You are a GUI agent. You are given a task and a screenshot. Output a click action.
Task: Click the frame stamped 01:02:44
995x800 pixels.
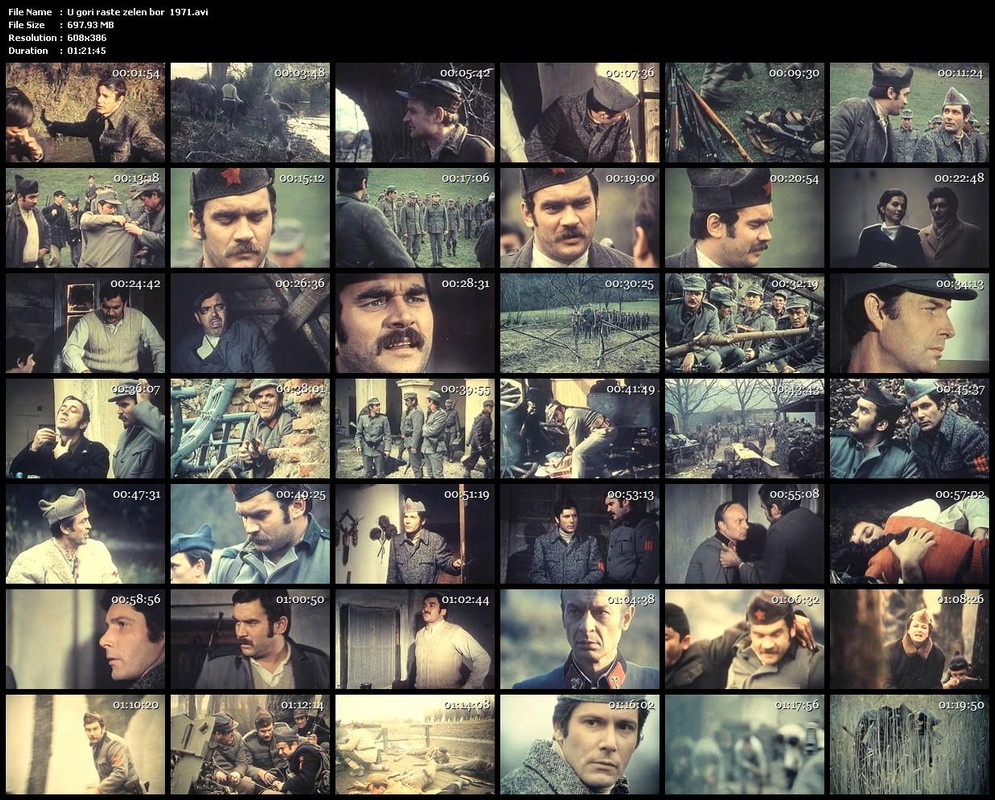(x=415, y=639)
